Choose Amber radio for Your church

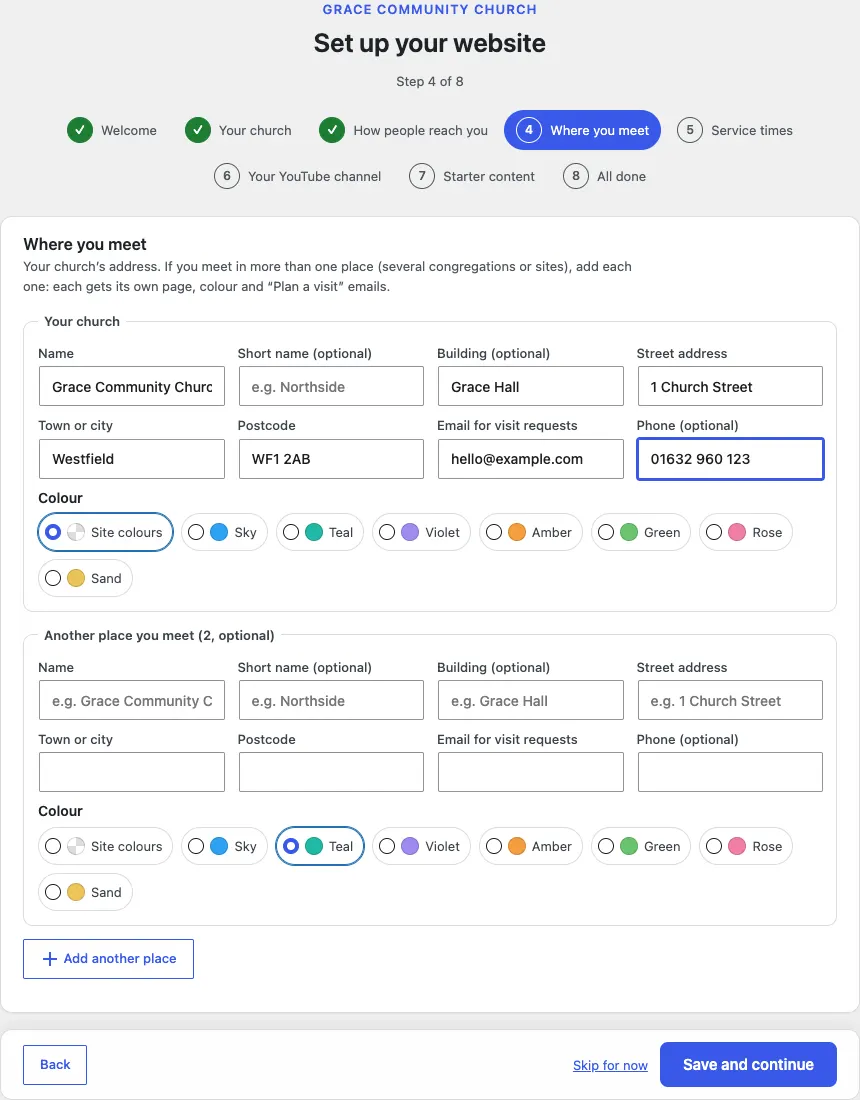[494, 532]
